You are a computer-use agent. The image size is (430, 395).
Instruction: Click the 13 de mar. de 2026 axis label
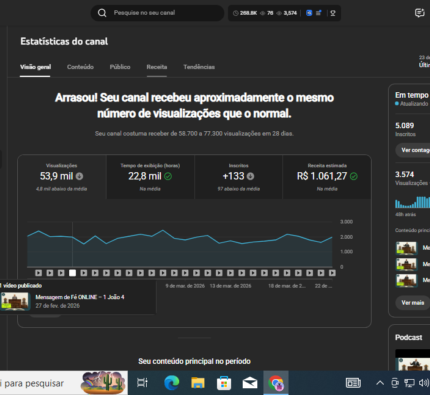(230, 286)
